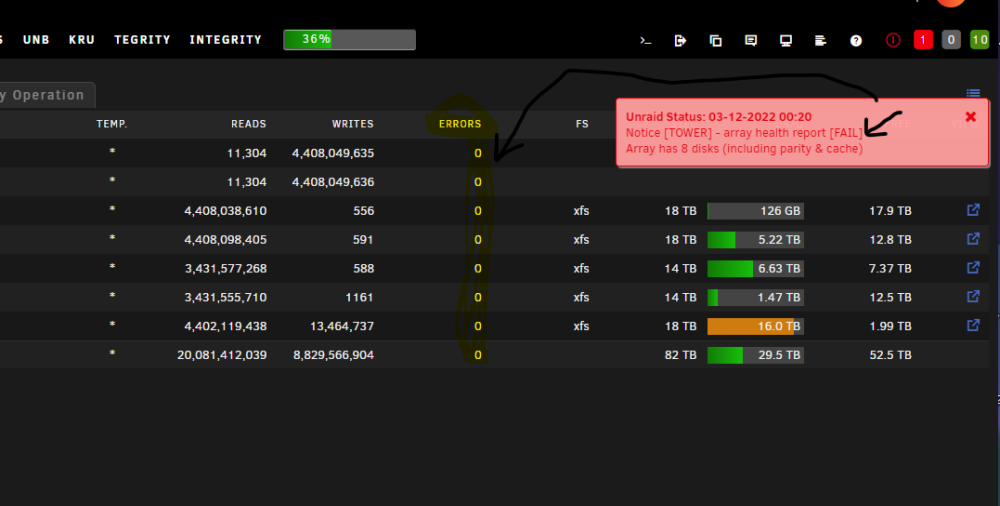Select reads value 4,408,038,610

click(x=225, y=211)
